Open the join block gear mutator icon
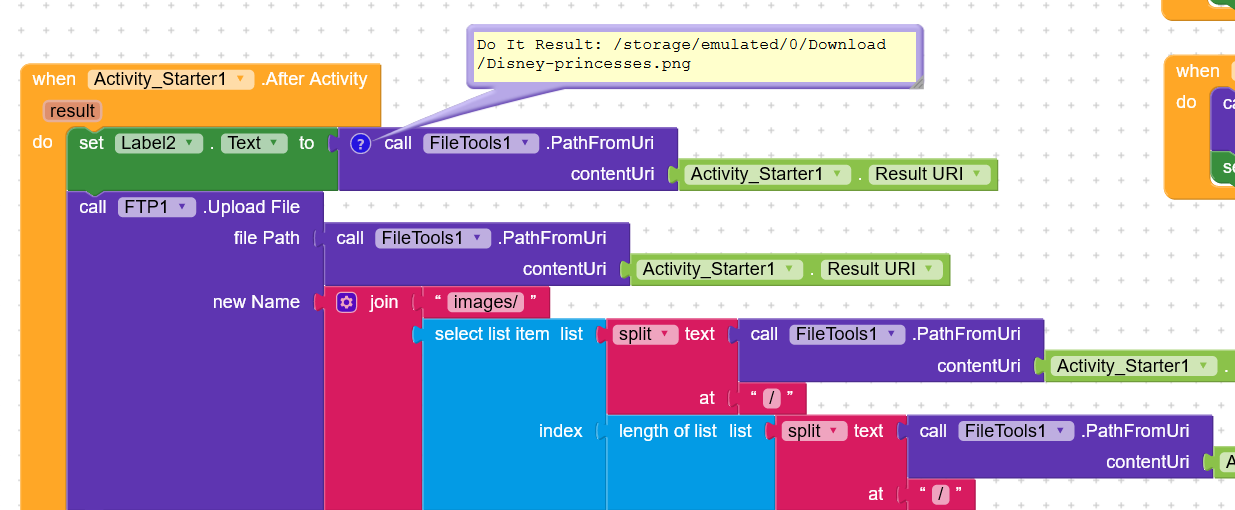The image size is (1235, 510). pos(347,302)
